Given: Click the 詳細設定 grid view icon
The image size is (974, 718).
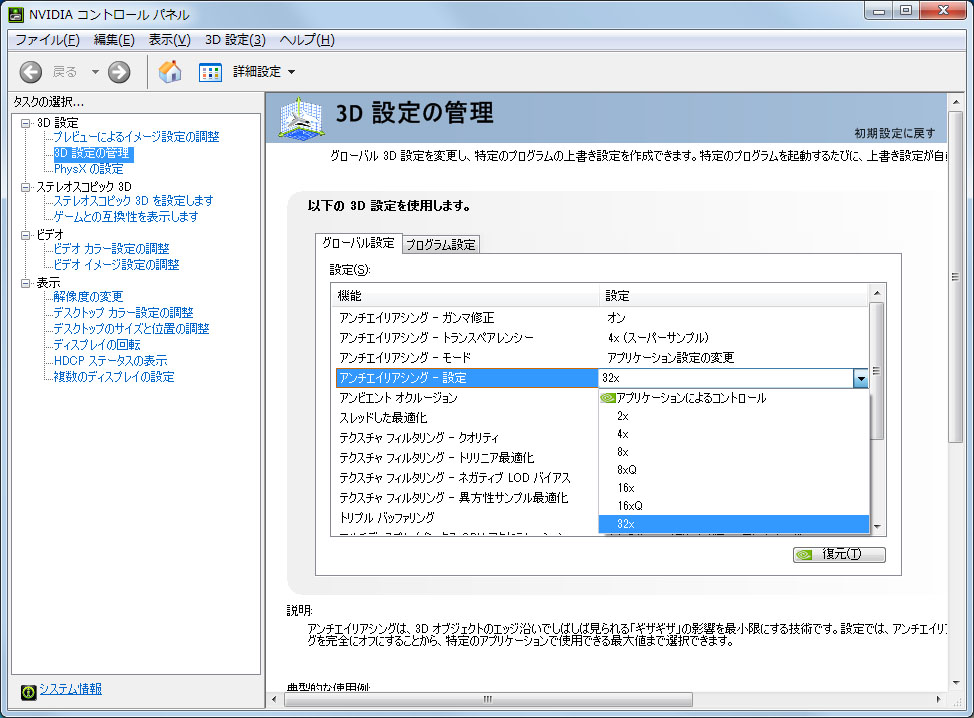Looking at the screenshot, I should pos(210,72).
